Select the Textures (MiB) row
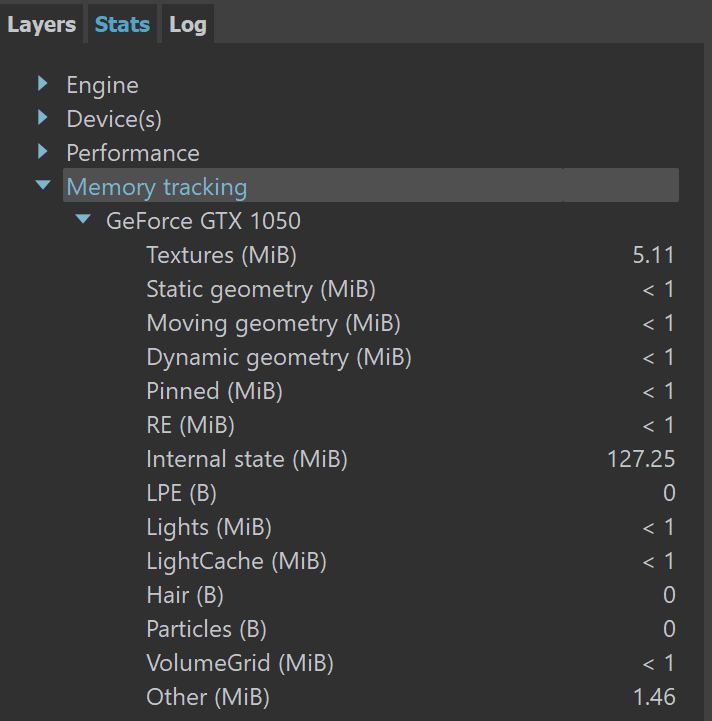712x721 pixels. [x=410, y=255]
